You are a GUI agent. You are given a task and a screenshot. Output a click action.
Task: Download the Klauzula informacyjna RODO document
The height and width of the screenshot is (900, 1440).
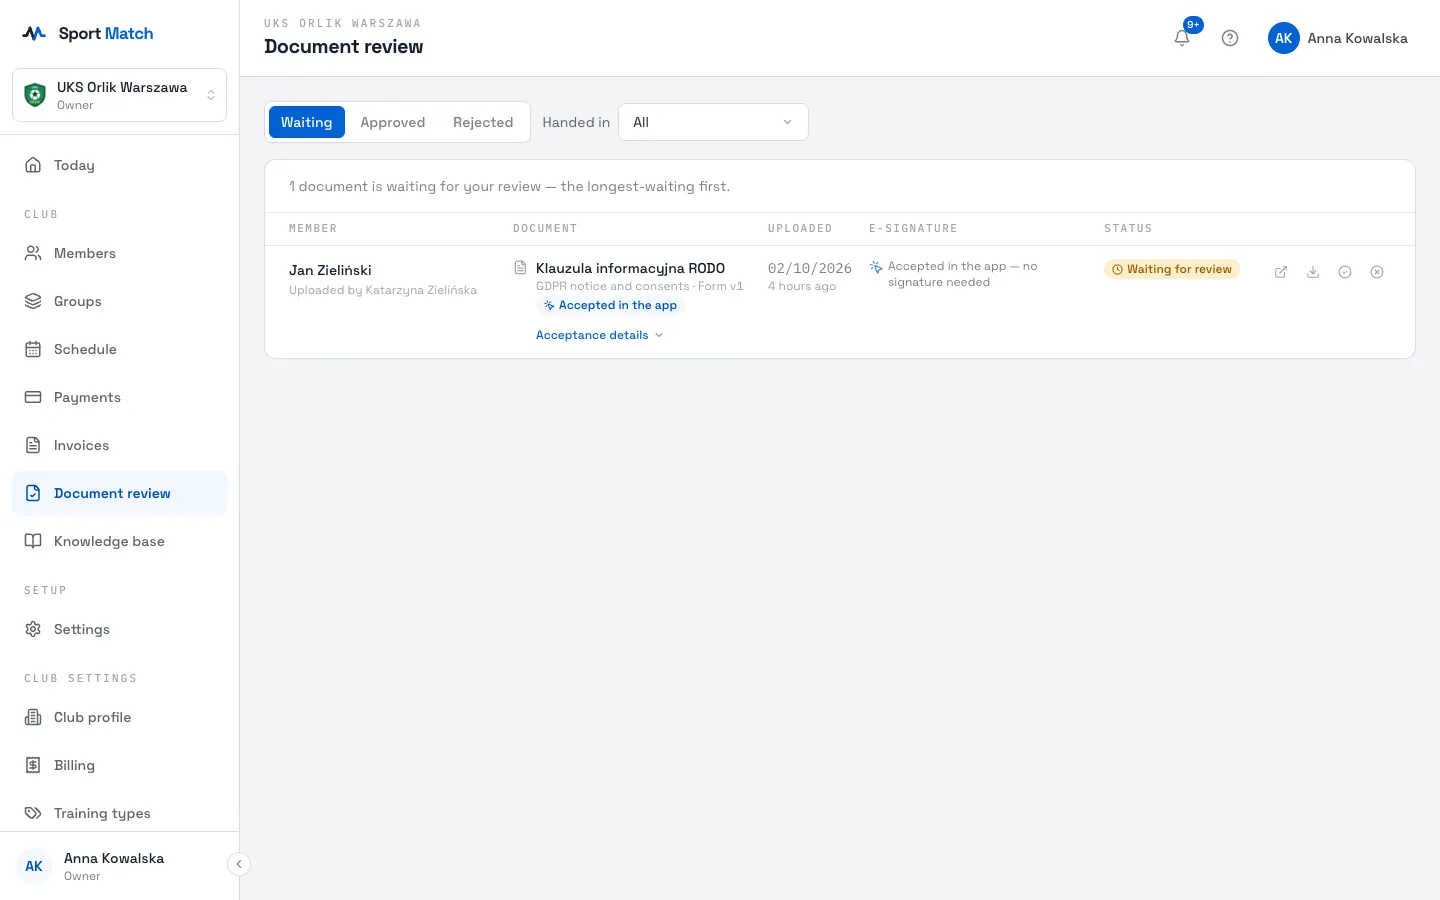[1313, 272]
